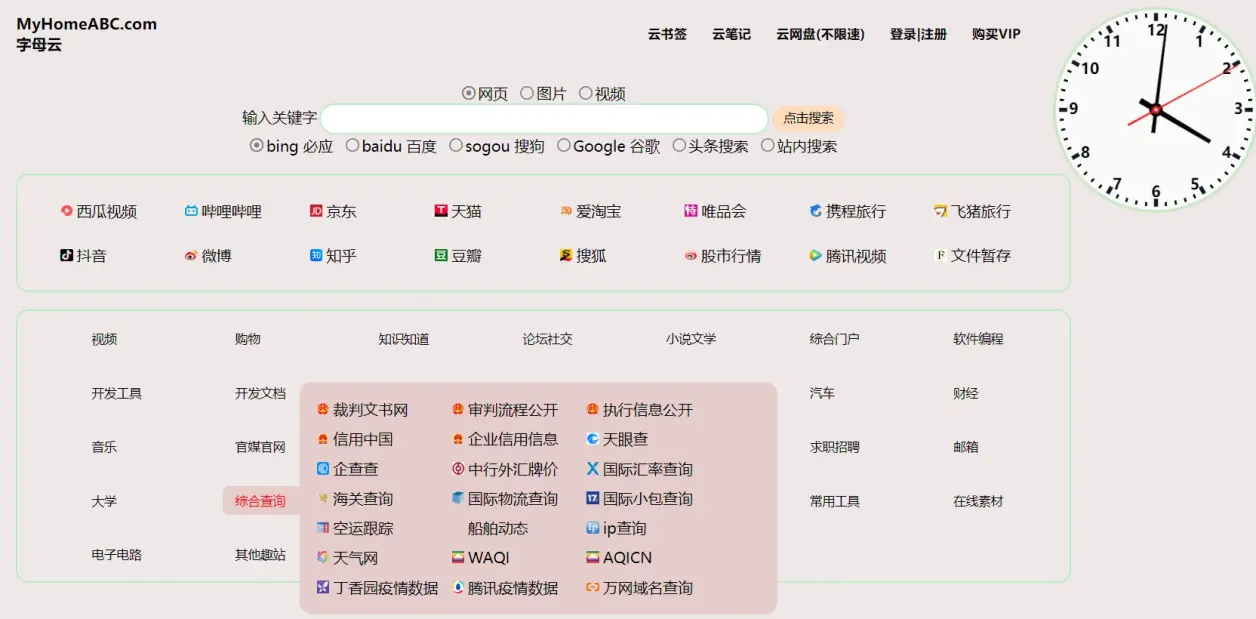Expand the 软件编程 category
The image size is (1256, 619).
pyautogui.click(x=978, y=339)
